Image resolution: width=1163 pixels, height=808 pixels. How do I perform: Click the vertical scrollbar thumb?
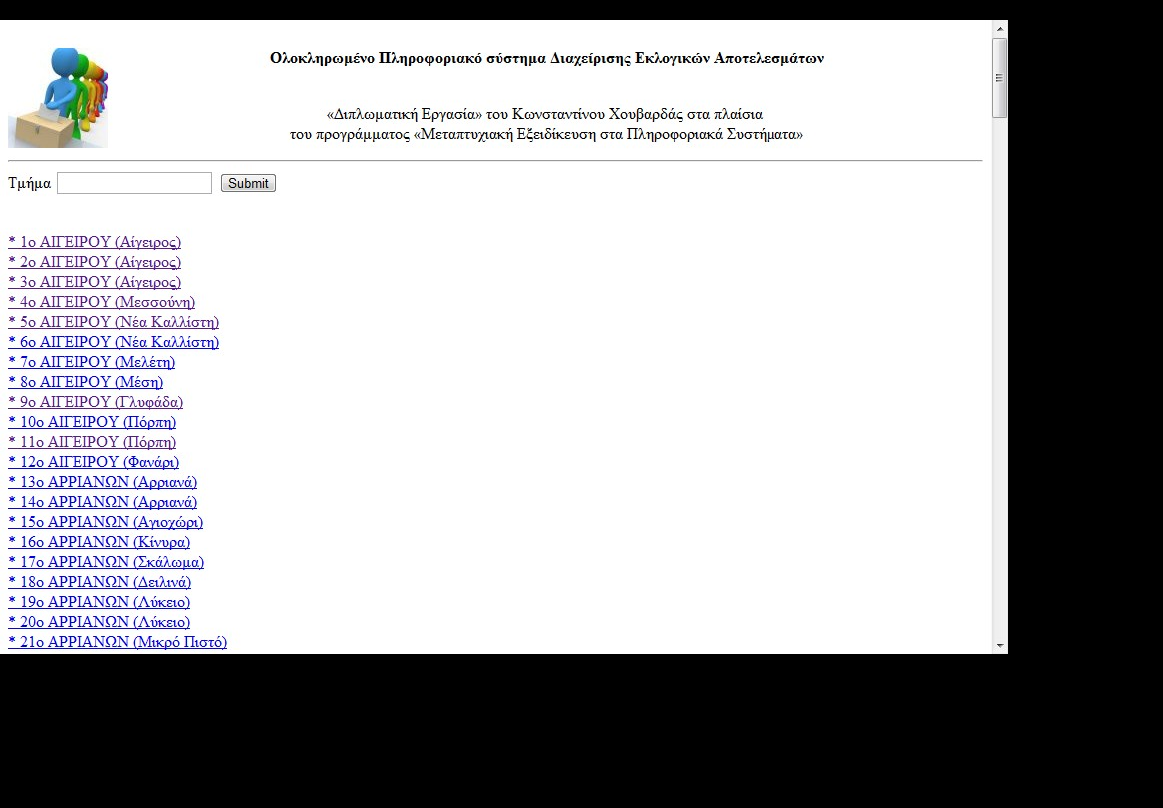[x=1000, y=78]
